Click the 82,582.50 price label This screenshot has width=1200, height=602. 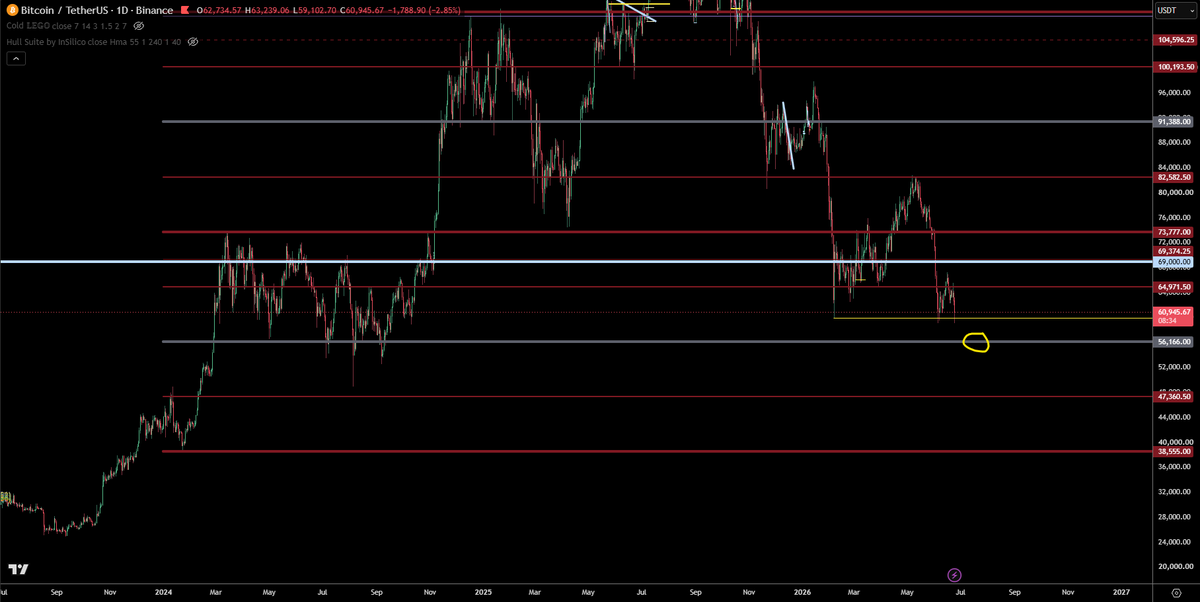click(x=1174, y=177)
